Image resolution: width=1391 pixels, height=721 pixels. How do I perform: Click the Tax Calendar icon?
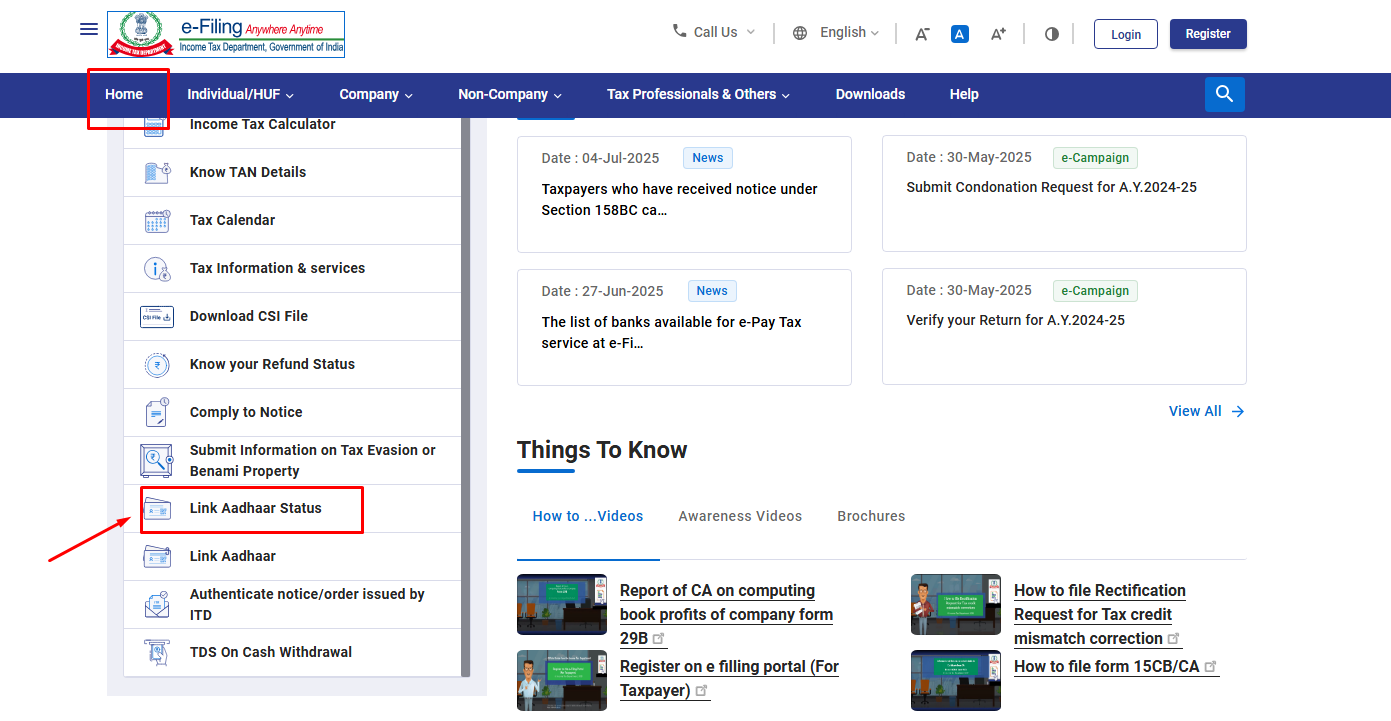click(157, 220)
